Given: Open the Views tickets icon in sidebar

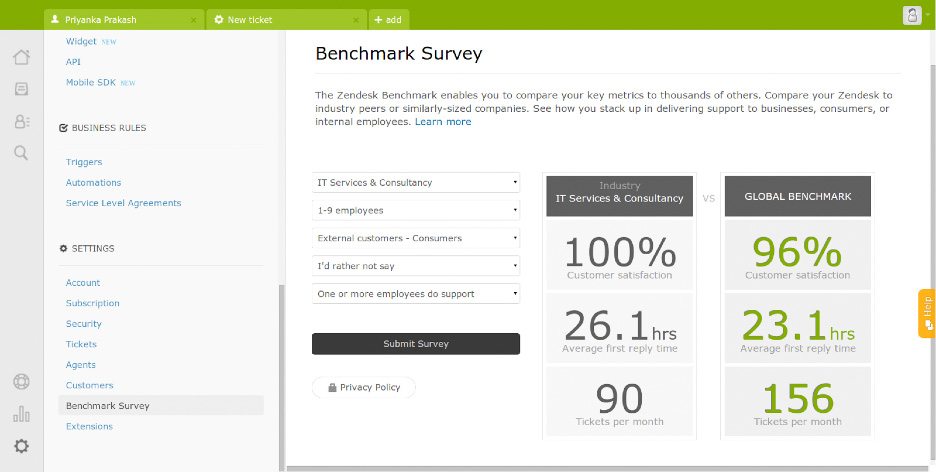Looking at the screenshot, I should click(21, 89).
